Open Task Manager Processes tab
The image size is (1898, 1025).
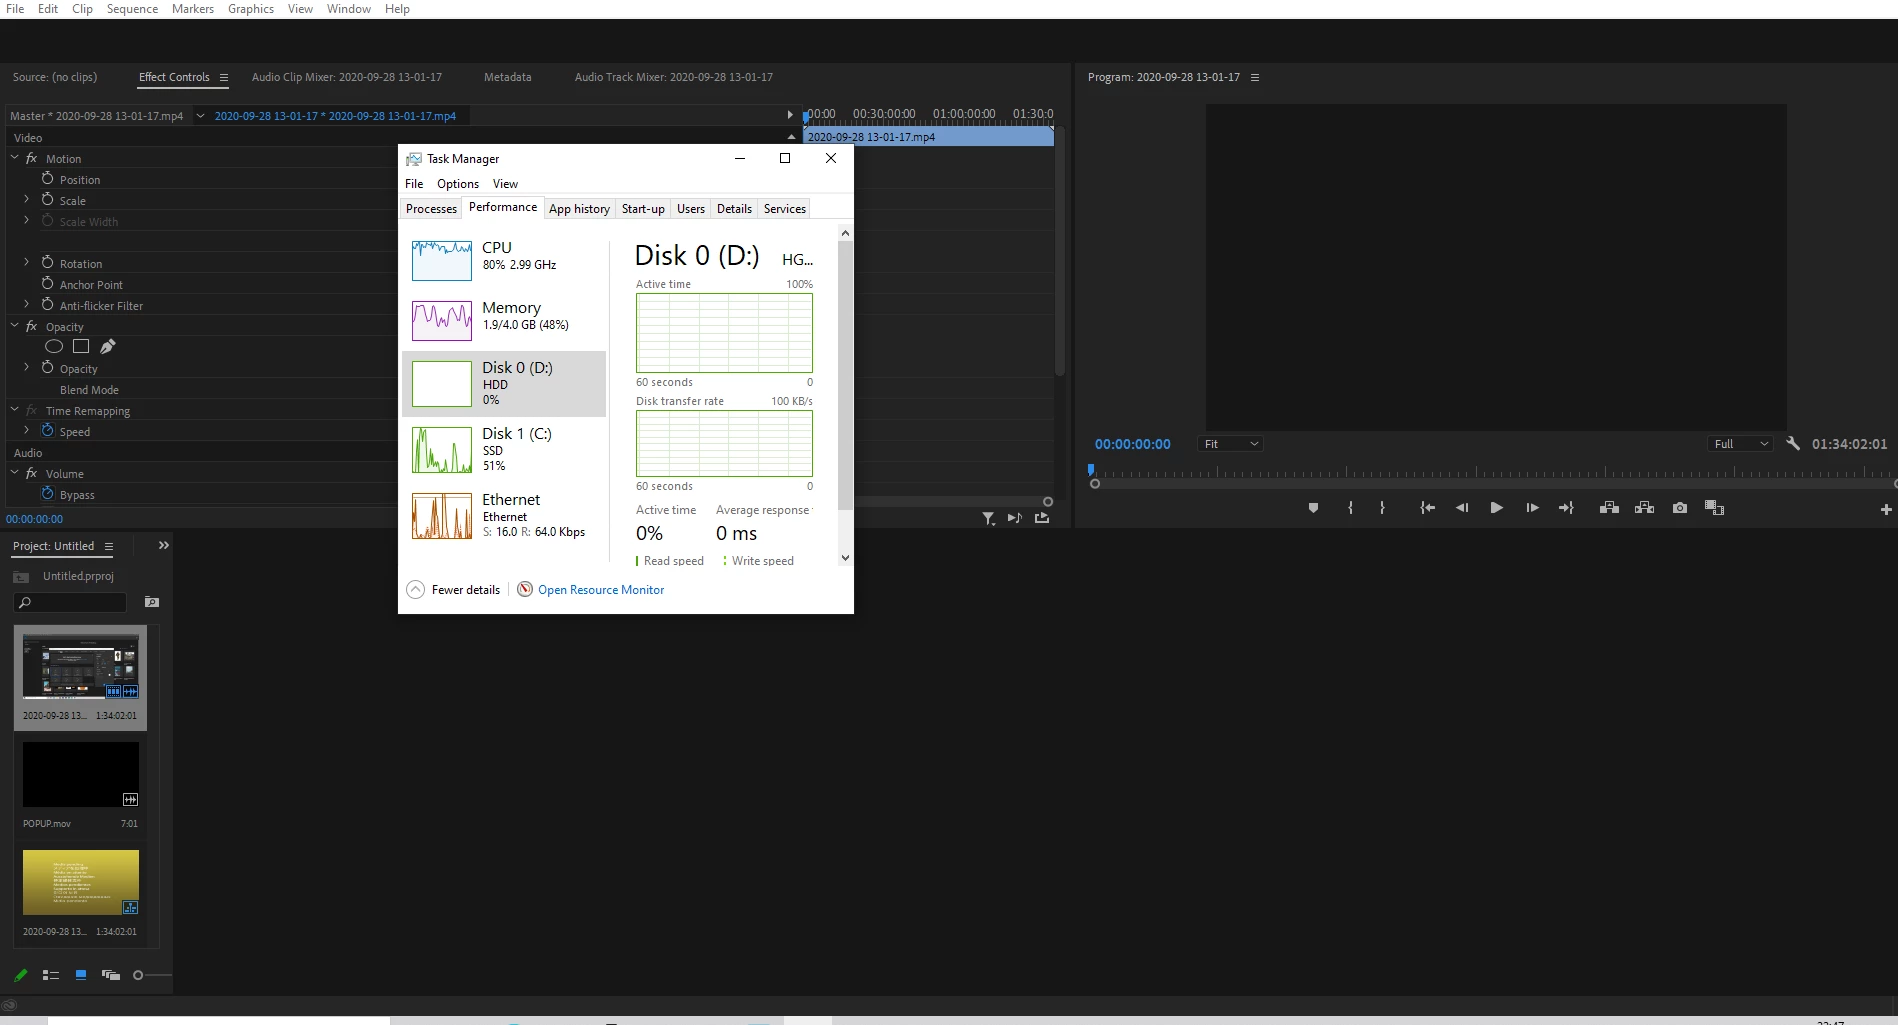point(431,209)
